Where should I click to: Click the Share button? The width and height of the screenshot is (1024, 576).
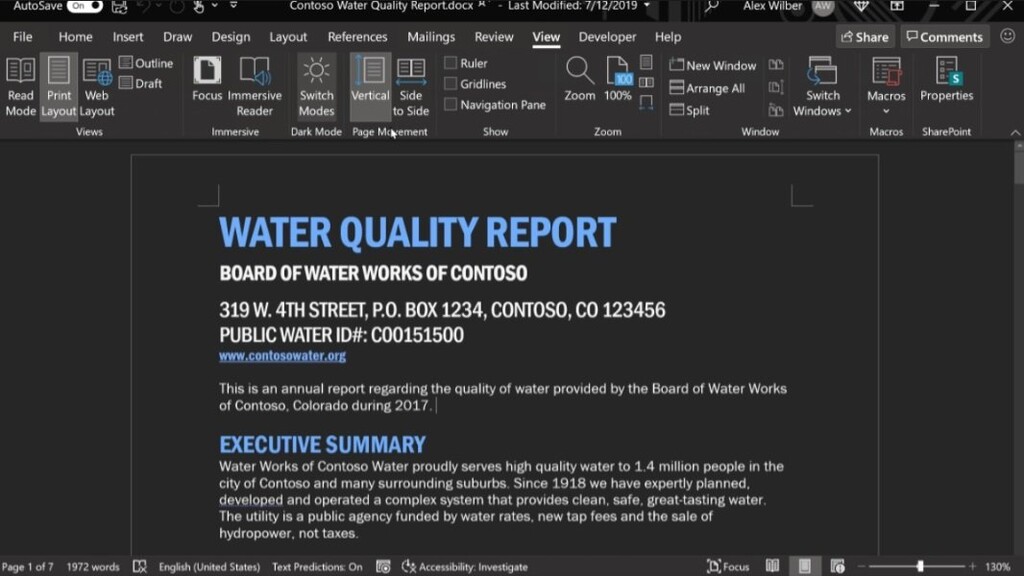864,37
